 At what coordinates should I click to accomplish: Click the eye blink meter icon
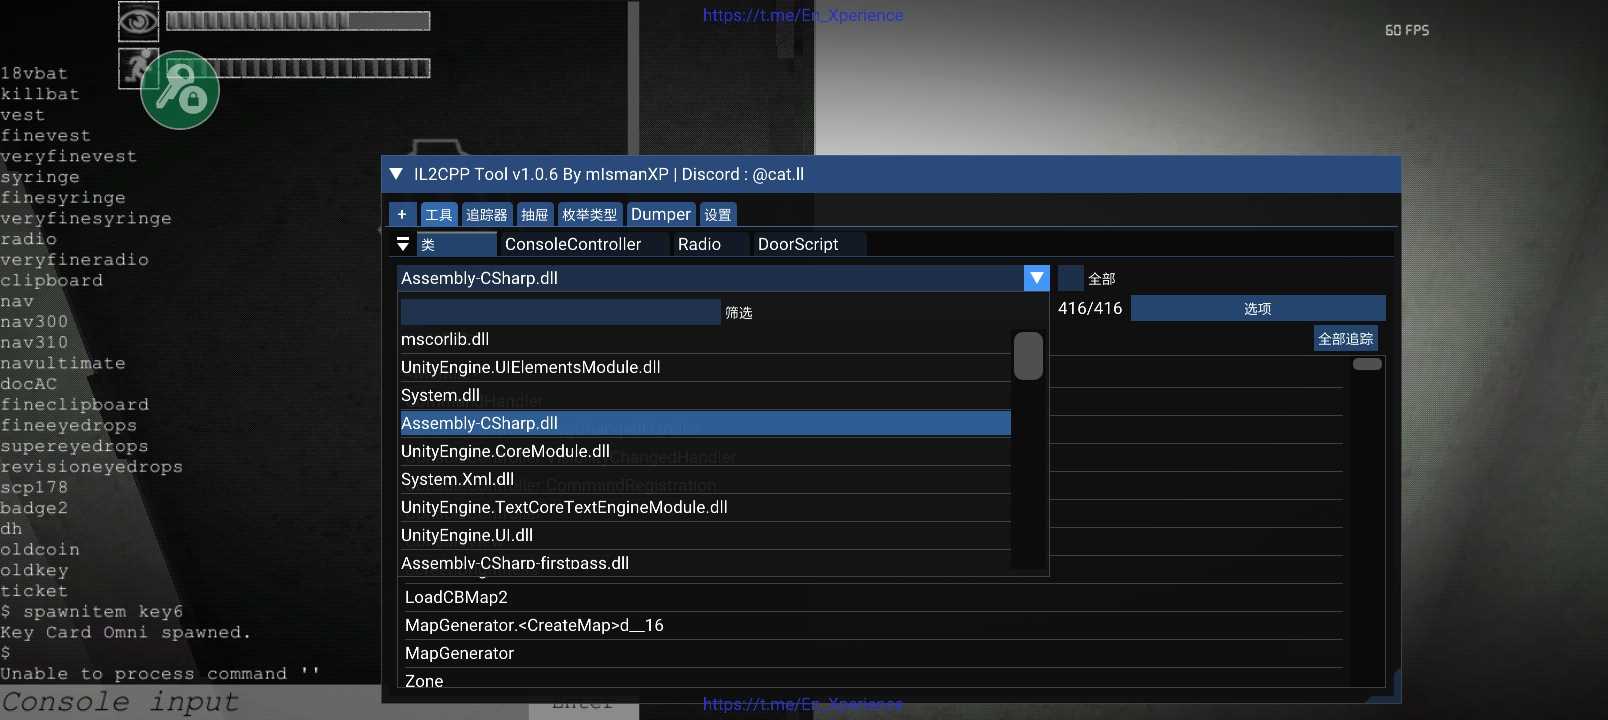click(138, 21)
